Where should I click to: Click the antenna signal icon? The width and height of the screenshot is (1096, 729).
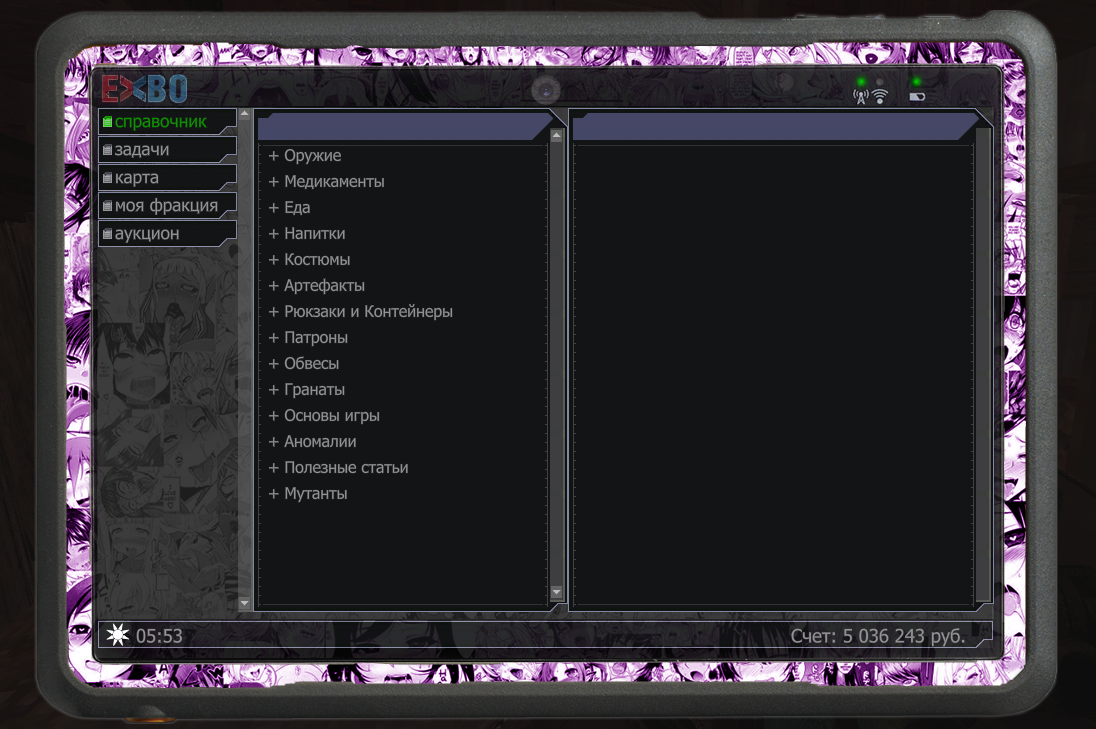coord(861,96)
